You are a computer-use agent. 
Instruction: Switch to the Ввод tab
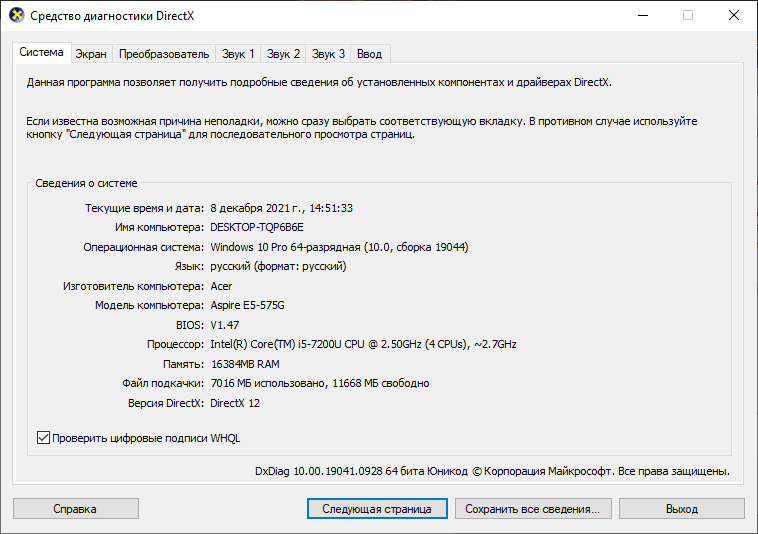click(x=369, y=54)
